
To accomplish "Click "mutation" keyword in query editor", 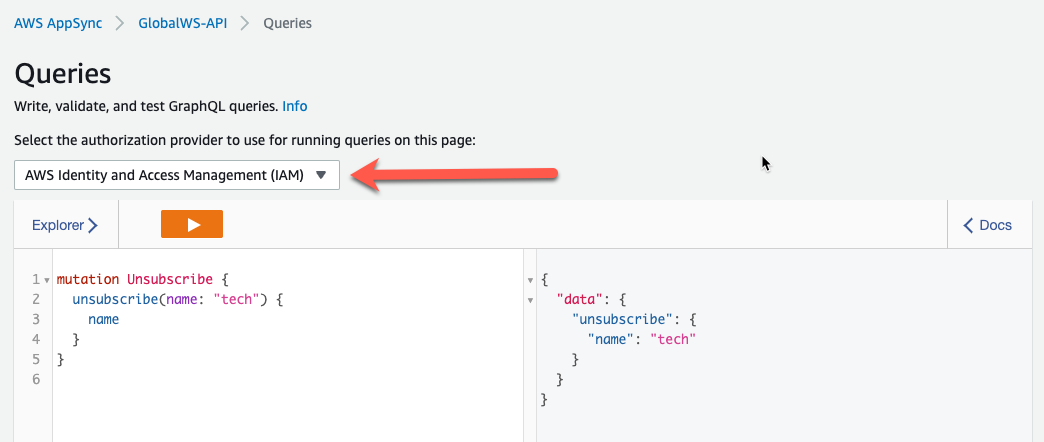I will click(x=88, y=279).
